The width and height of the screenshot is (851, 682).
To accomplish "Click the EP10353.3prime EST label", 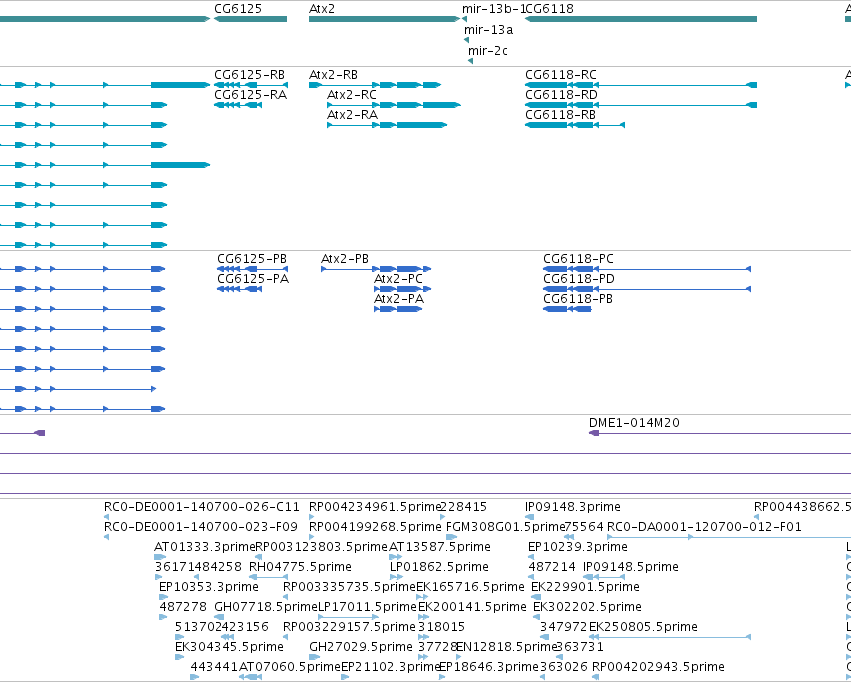I will point(208,587).
